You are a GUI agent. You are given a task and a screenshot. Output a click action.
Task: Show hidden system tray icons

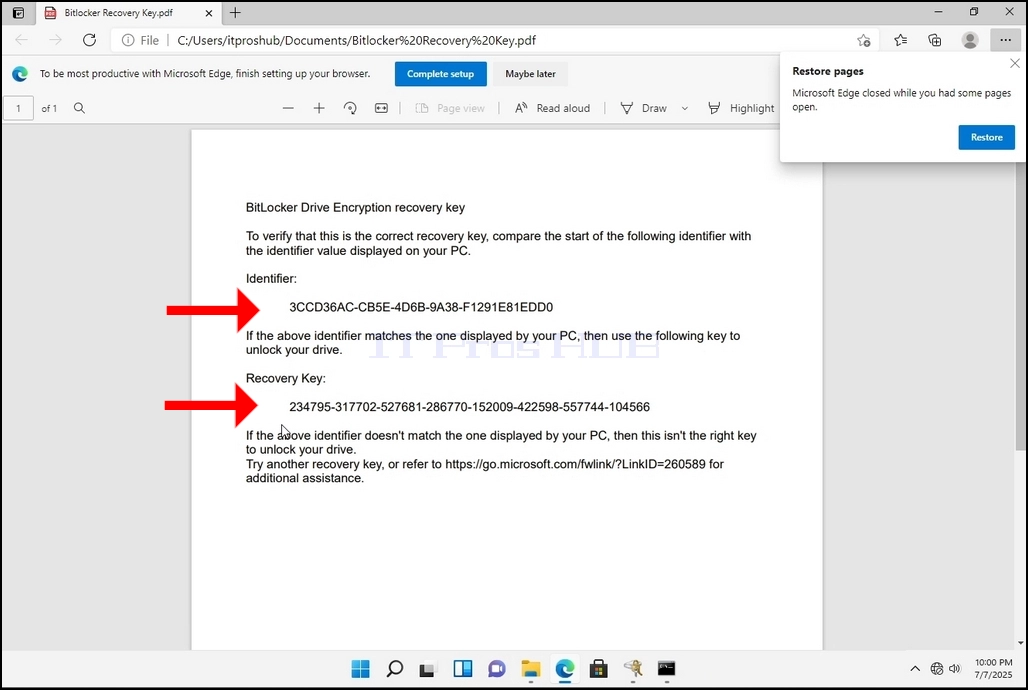tap(915, 668)
